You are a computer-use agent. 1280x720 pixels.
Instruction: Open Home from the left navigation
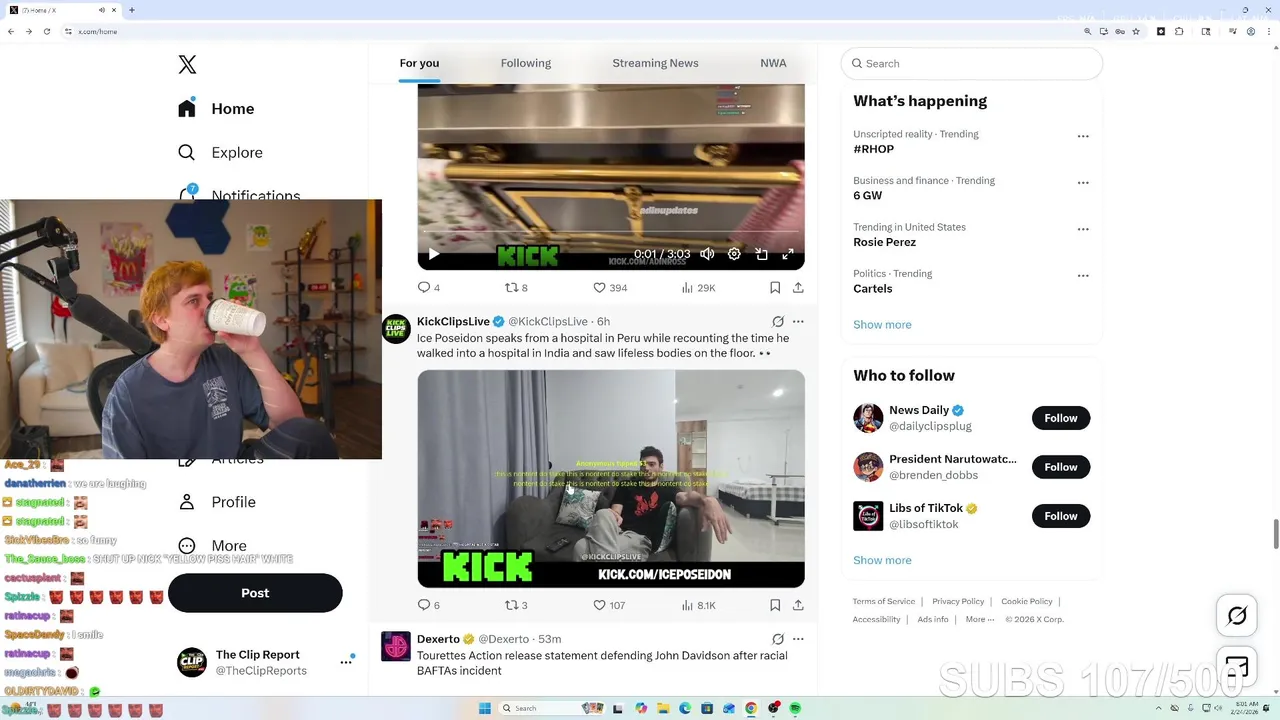(217, 109)
